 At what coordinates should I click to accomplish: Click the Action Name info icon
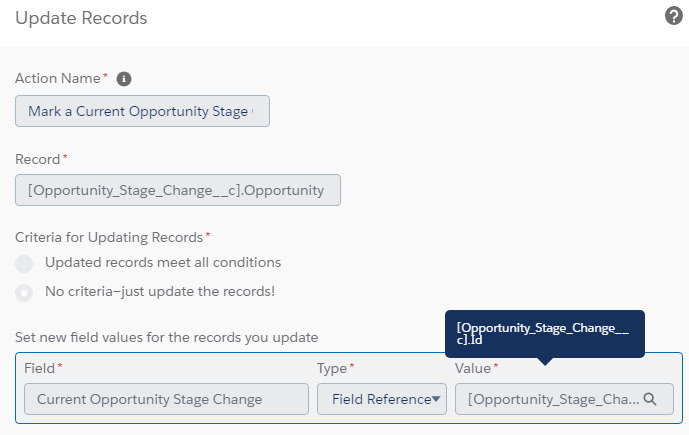pos(124,79)
